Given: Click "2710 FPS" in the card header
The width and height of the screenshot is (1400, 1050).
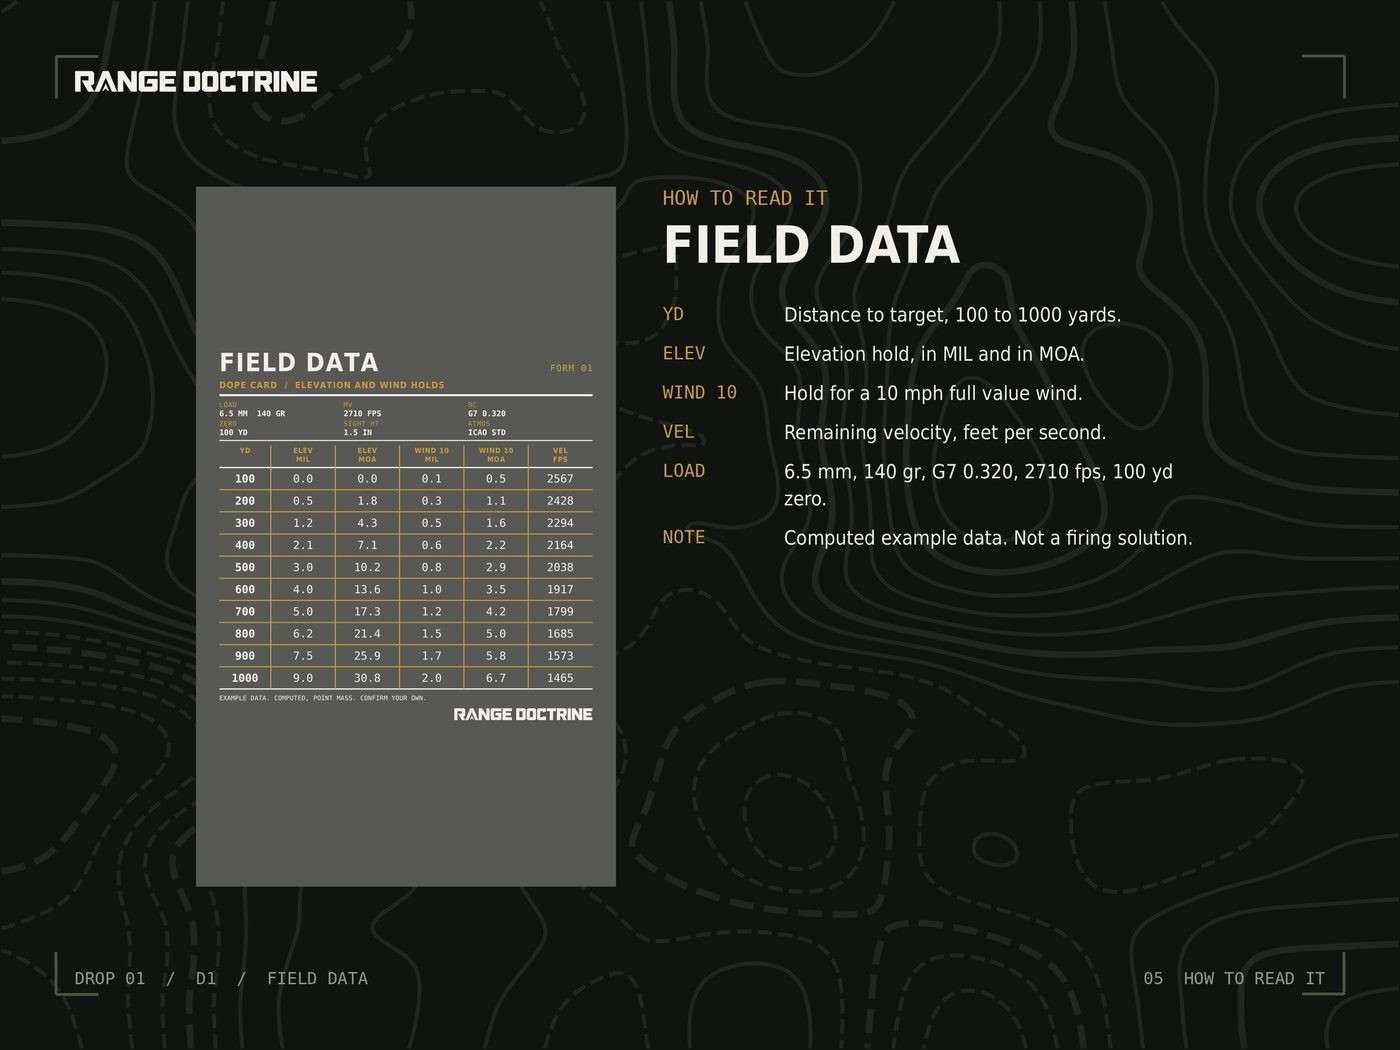Looking at the screenshot, I should pos(362,413).
